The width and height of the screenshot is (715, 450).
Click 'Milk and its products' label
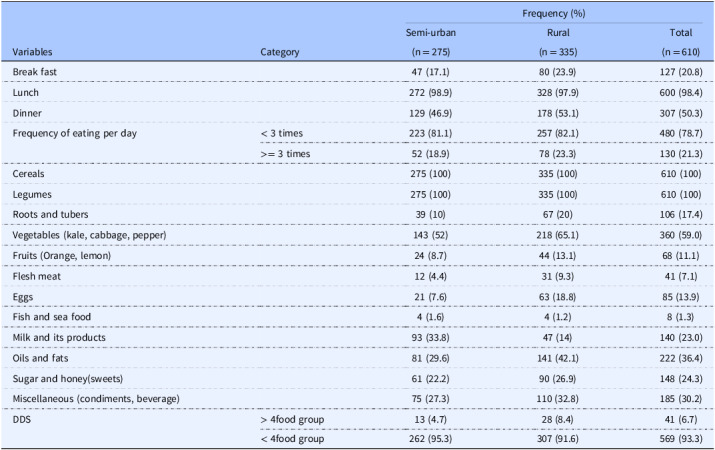(59, 338)
